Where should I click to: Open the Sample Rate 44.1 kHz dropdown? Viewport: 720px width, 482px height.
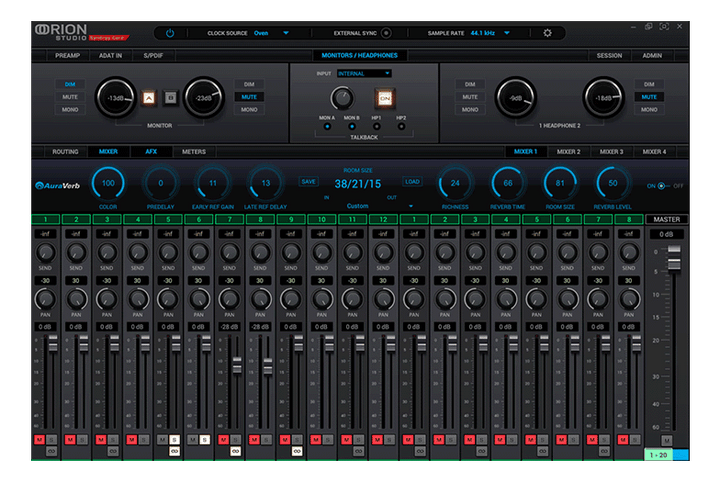click(x=490, y=33)
